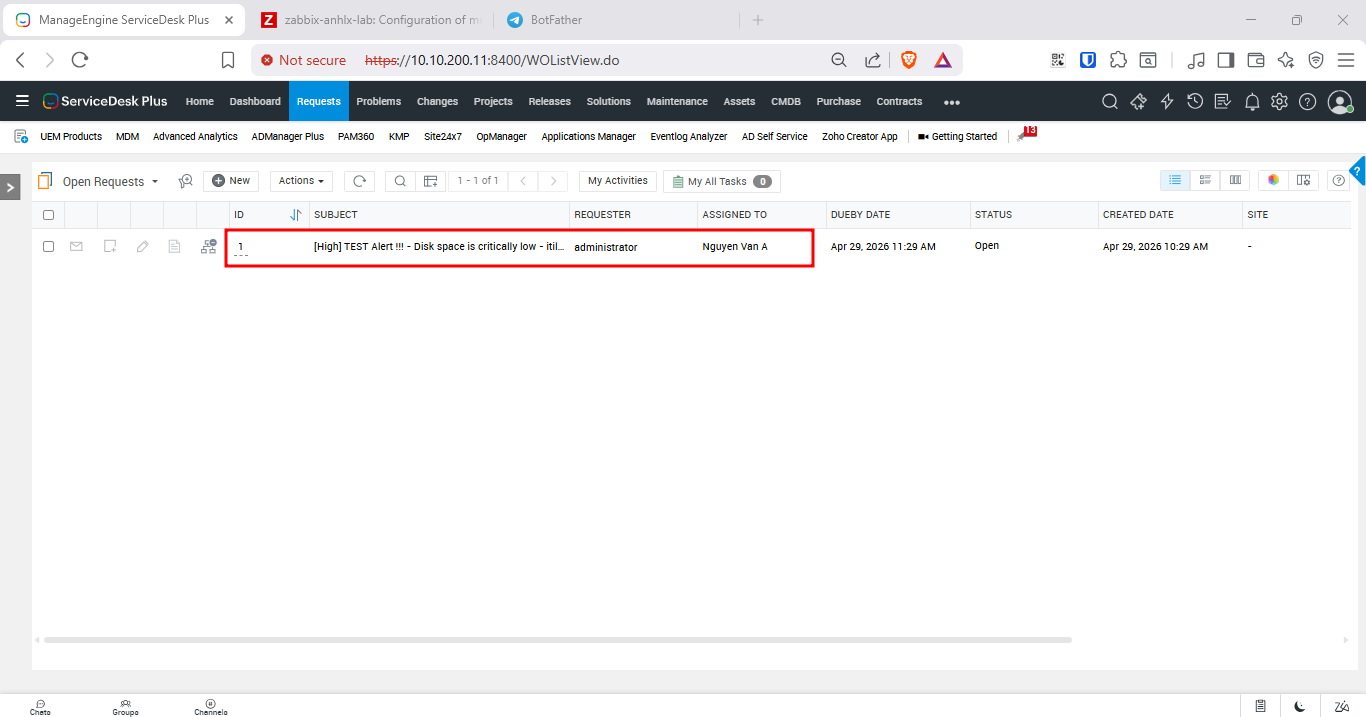Toggle the select all requests checkbox
Image resolution: width=1366 pixels, height=717 pixels.
[48, 215]
